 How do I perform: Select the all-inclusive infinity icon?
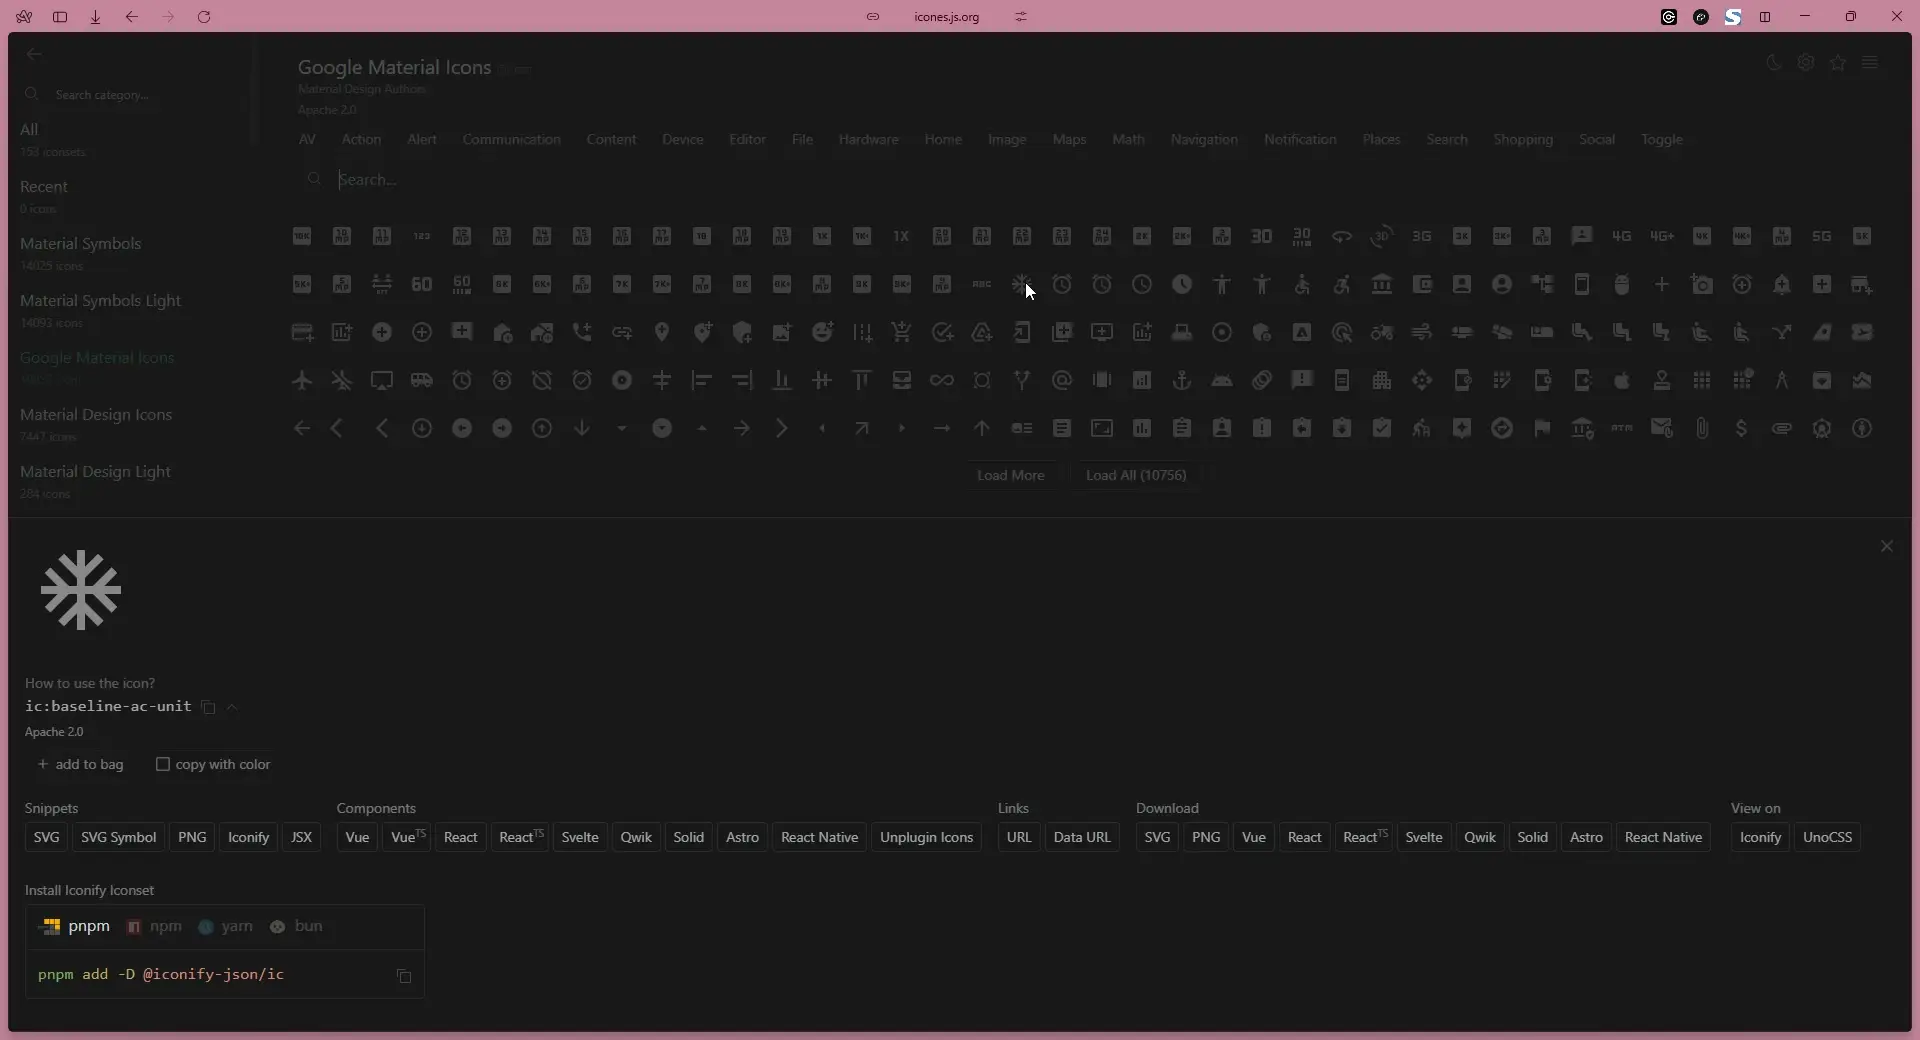click(941, 380)
